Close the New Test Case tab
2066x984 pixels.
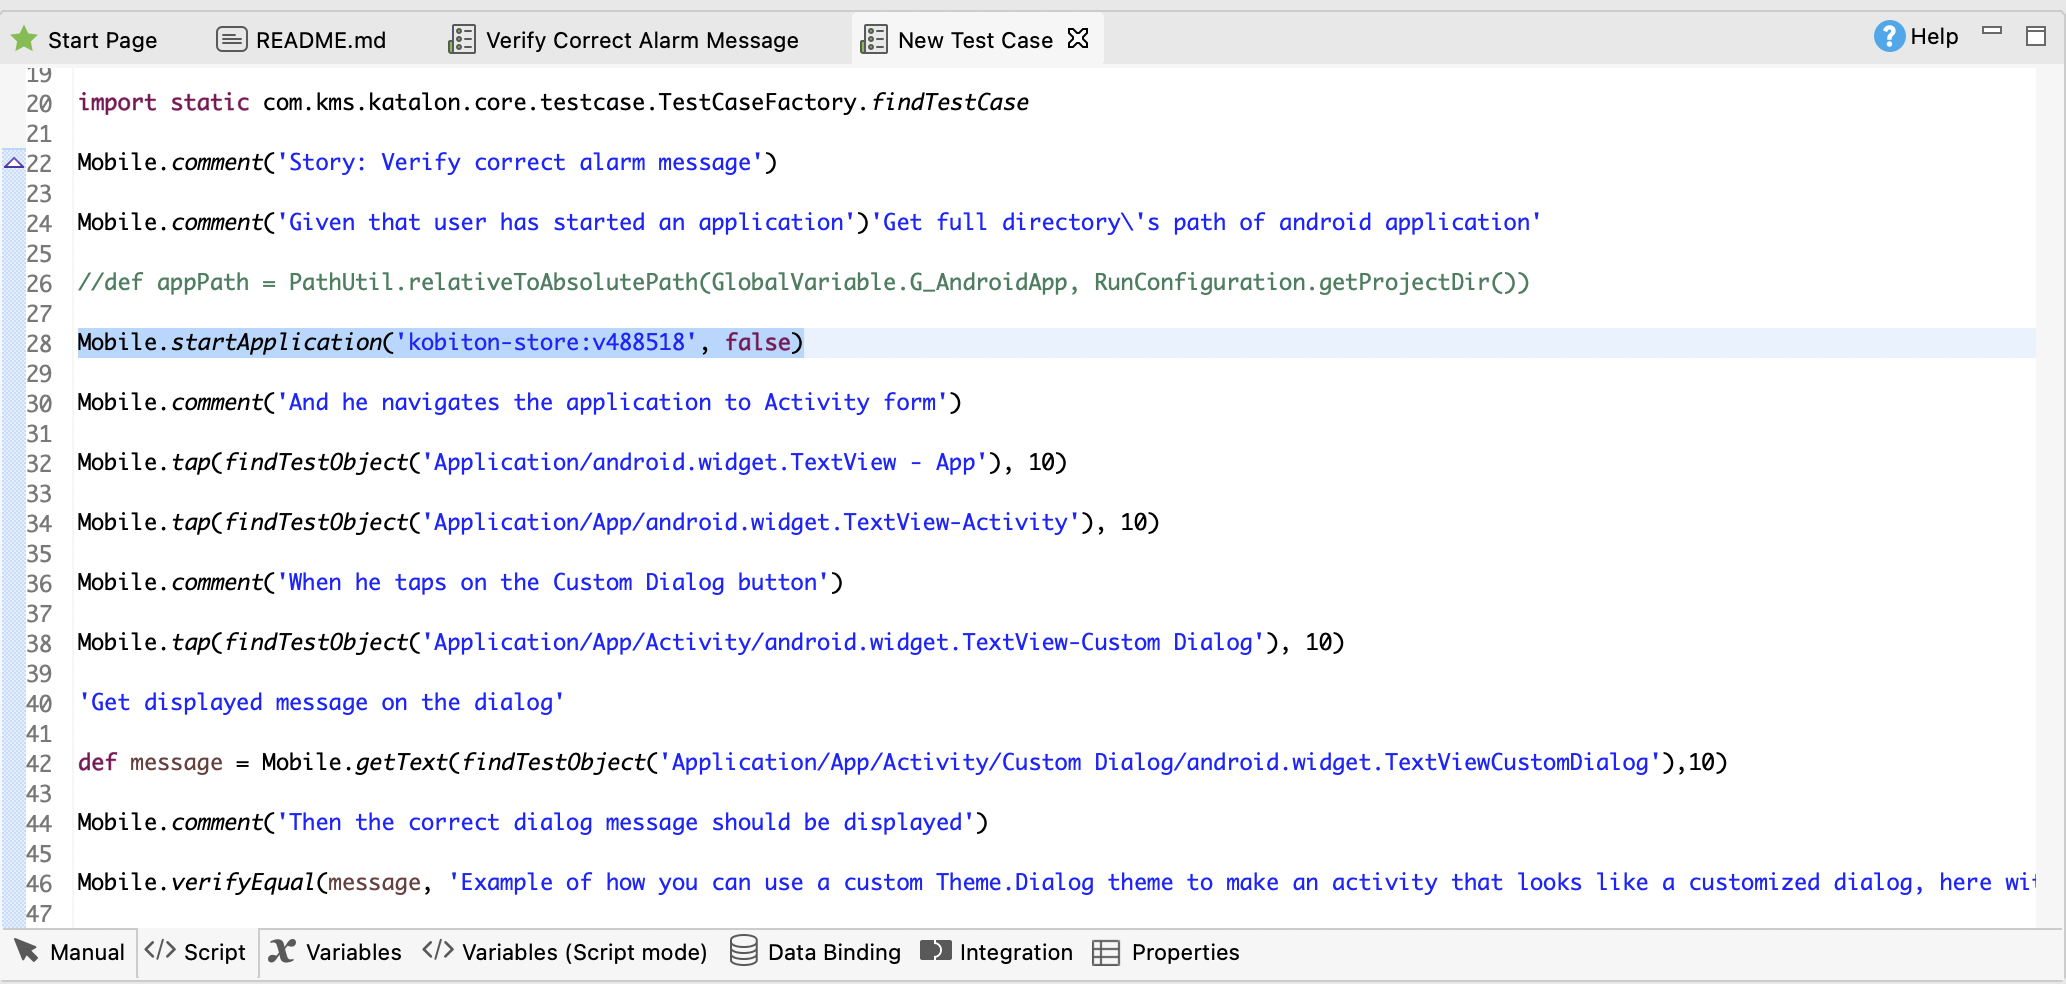pyautogui.click(x=1078, y=39)
